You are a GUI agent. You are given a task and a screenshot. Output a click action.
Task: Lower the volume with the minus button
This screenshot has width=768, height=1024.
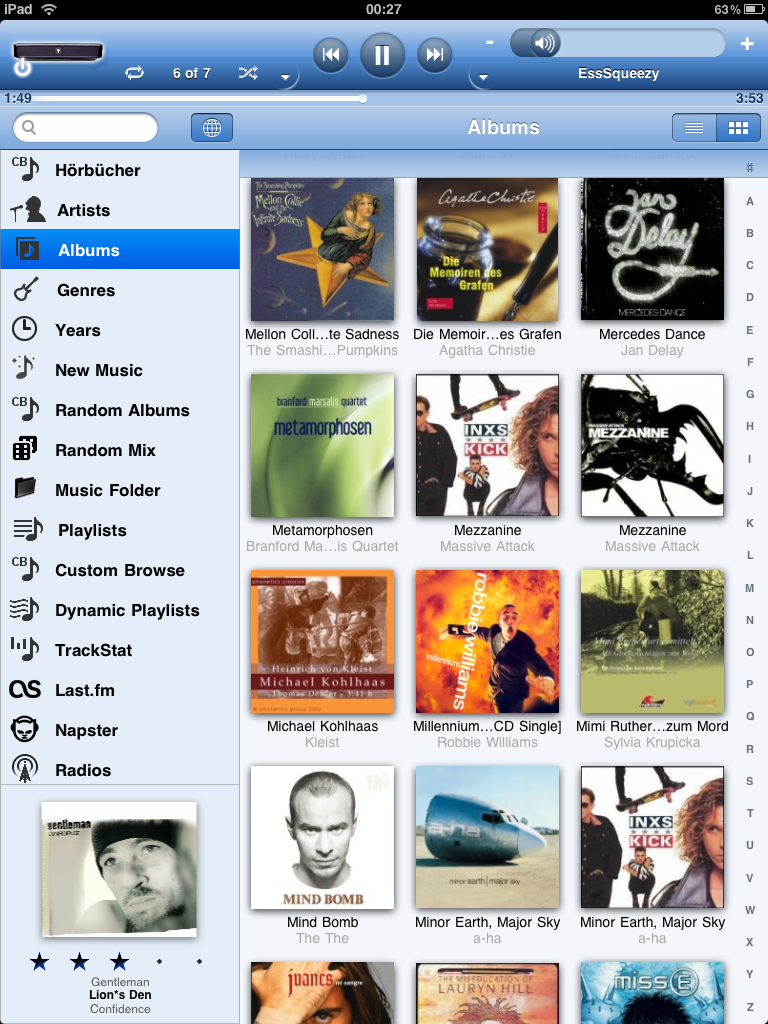coord(490,43)
